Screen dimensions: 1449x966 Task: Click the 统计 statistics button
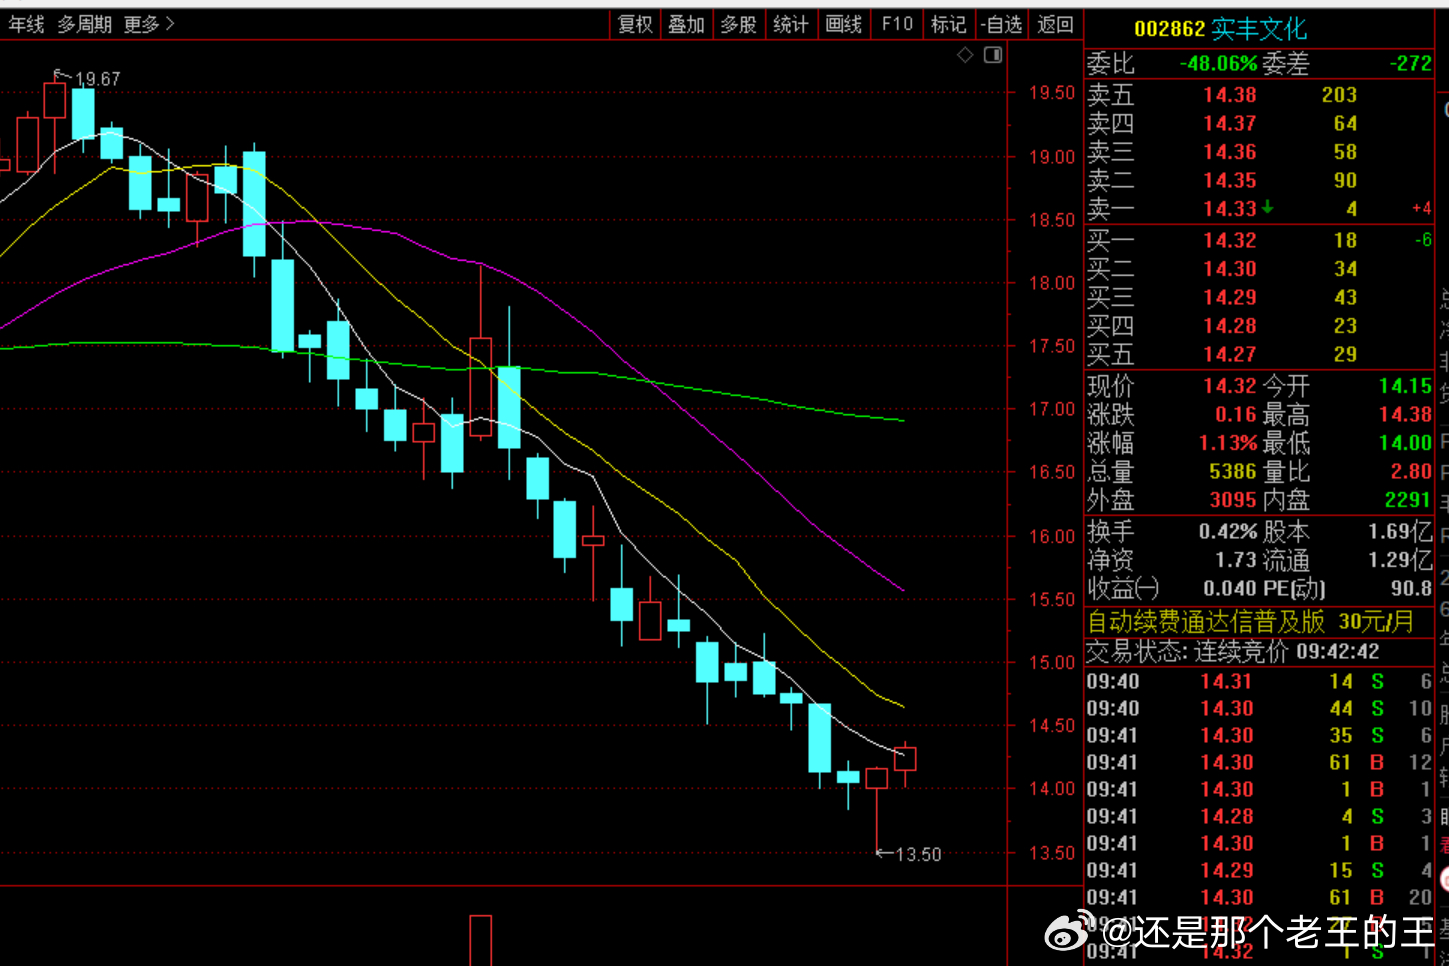pos(791,24)
